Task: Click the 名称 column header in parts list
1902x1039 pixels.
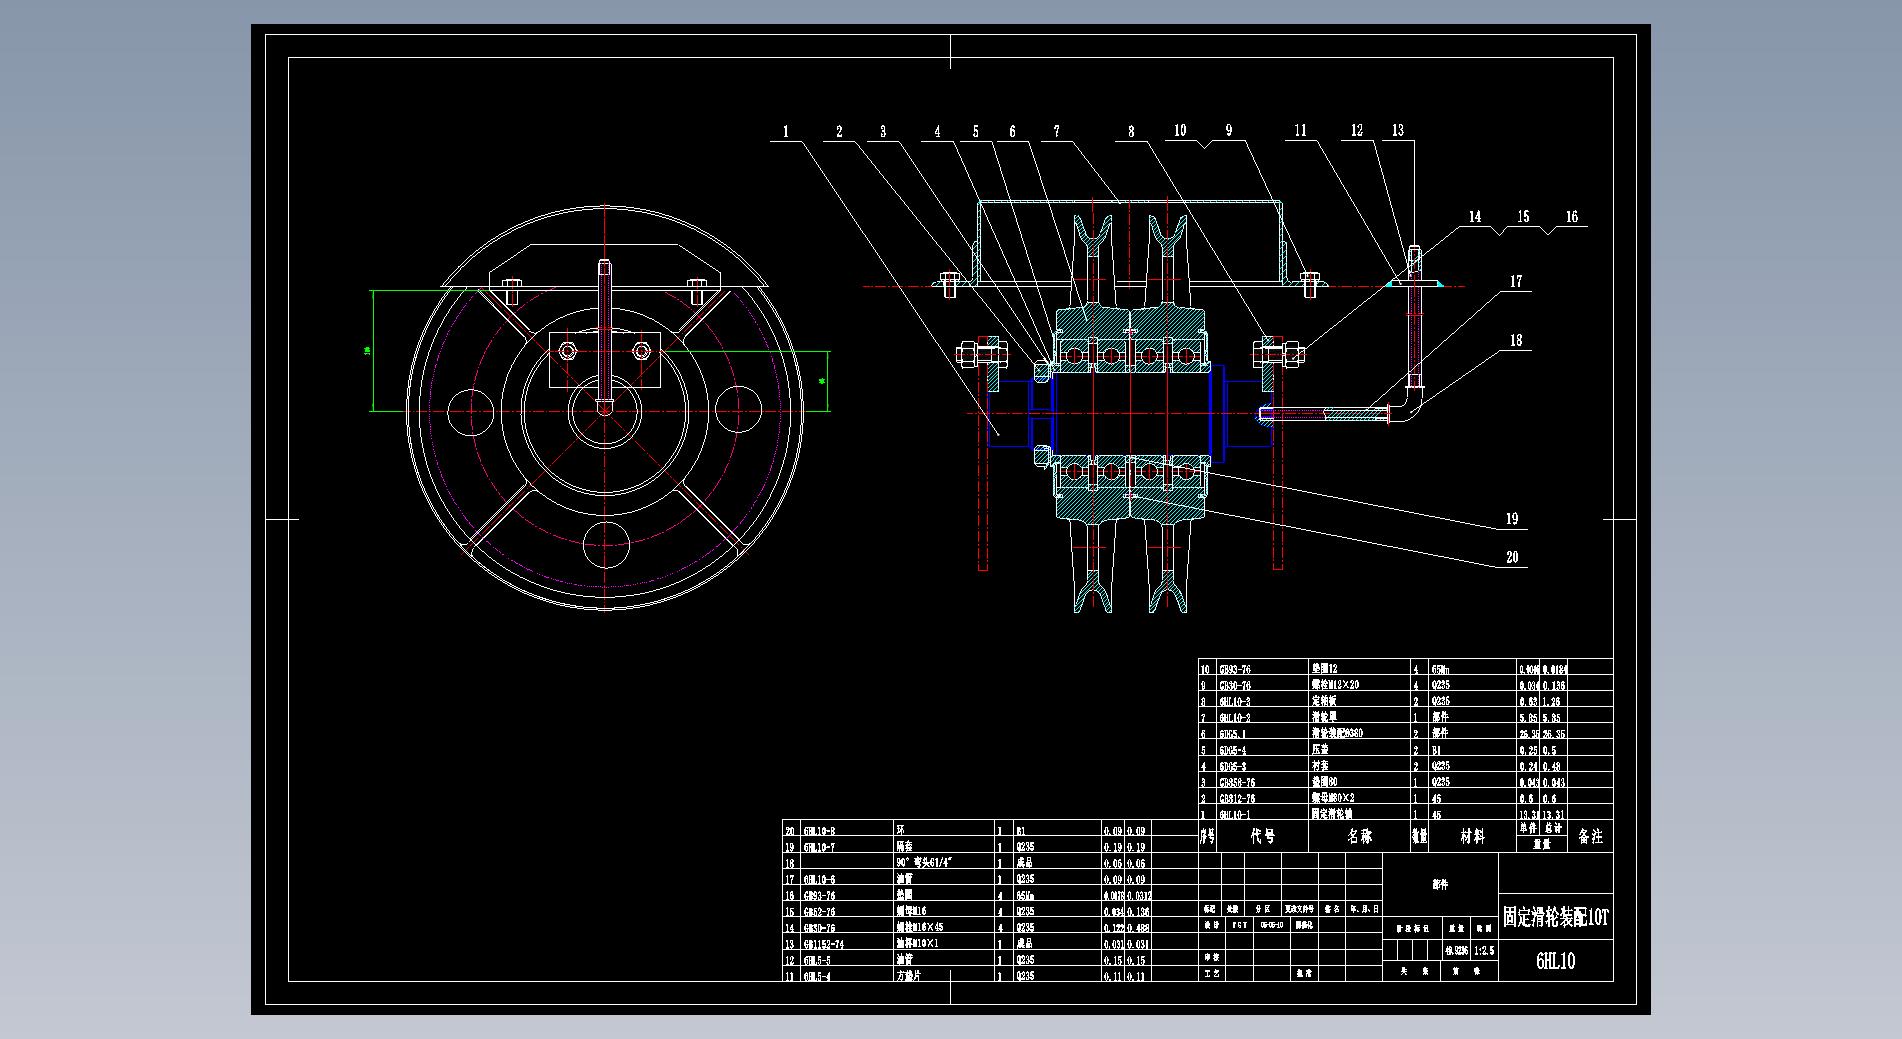Action: (x=1360, y=836)
